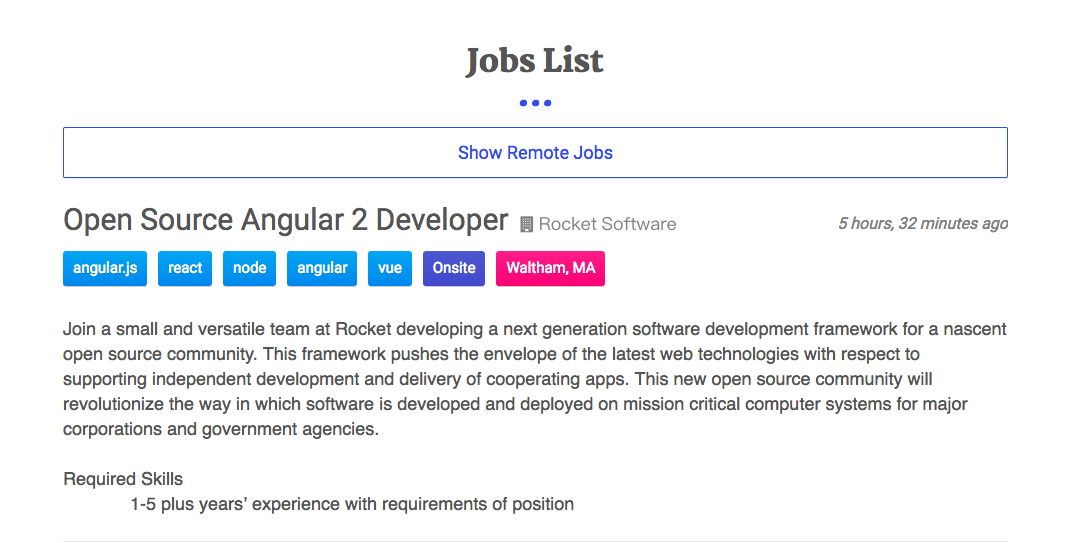Click the '1-5 plus years' experience' line
The width and height of the screenshot is (1072, 543).
[x=352, y=504]
